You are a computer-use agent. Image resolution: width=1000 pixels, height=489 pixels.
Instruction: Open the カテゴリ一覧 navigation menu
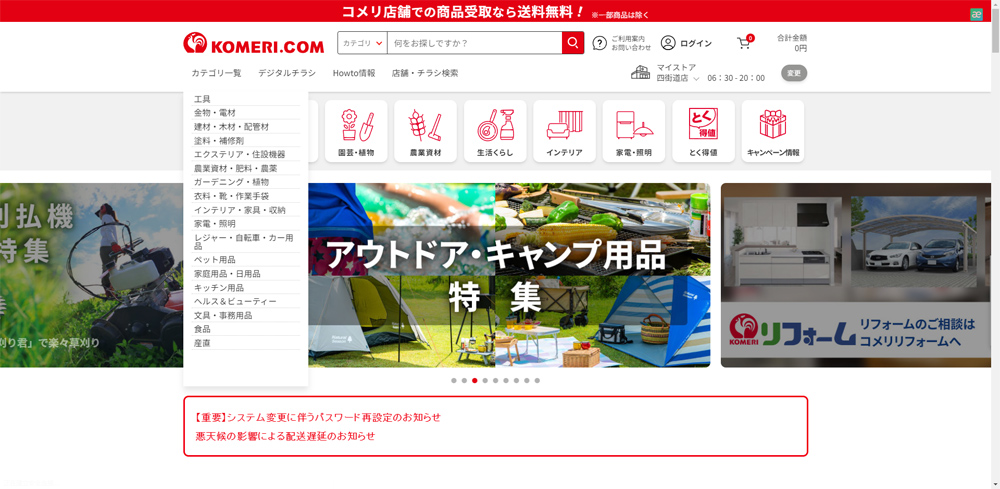click(216, 73)
